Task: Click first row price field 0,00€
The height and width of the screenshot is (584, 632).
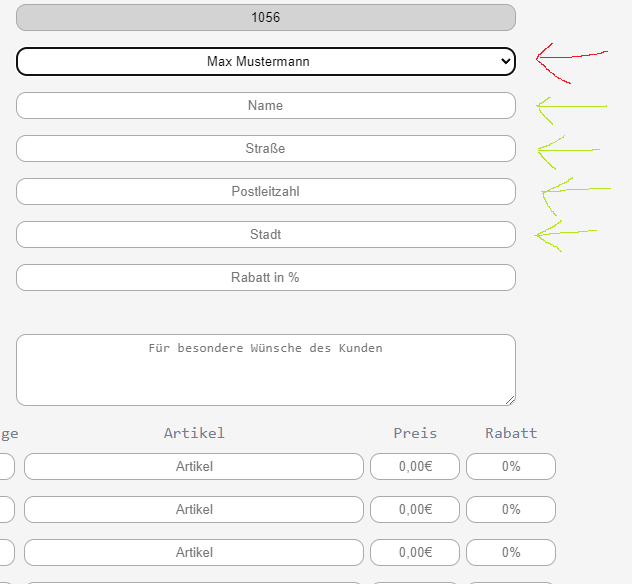Action: 415,466
